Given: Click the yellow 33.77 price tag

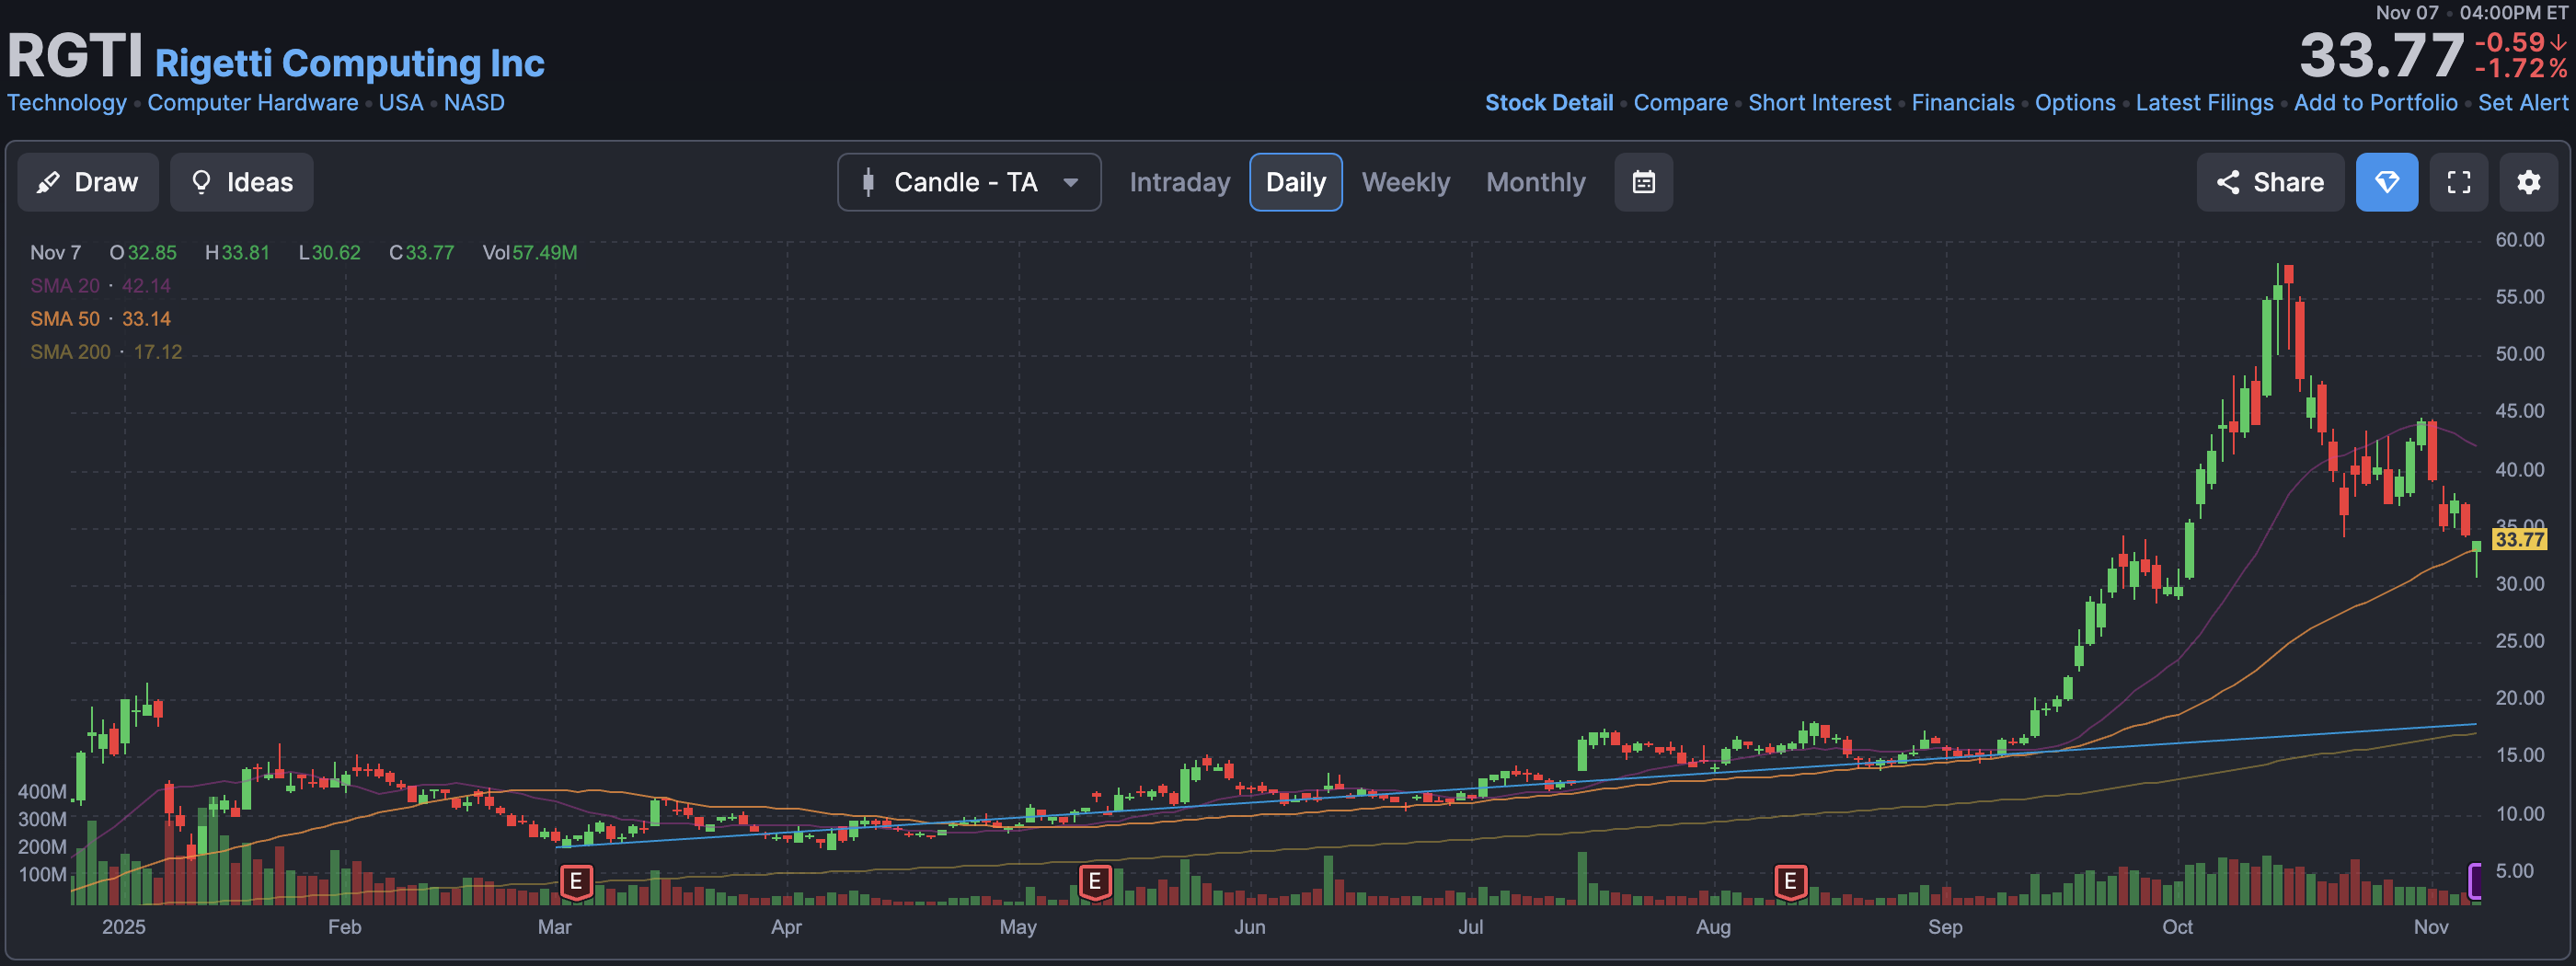Looking at the screenshot, I should point(2519,540).
